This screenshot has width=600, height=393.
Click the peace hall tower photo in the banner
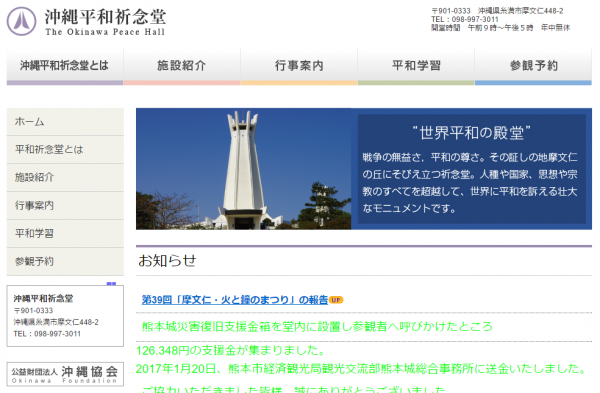point(243,169)
